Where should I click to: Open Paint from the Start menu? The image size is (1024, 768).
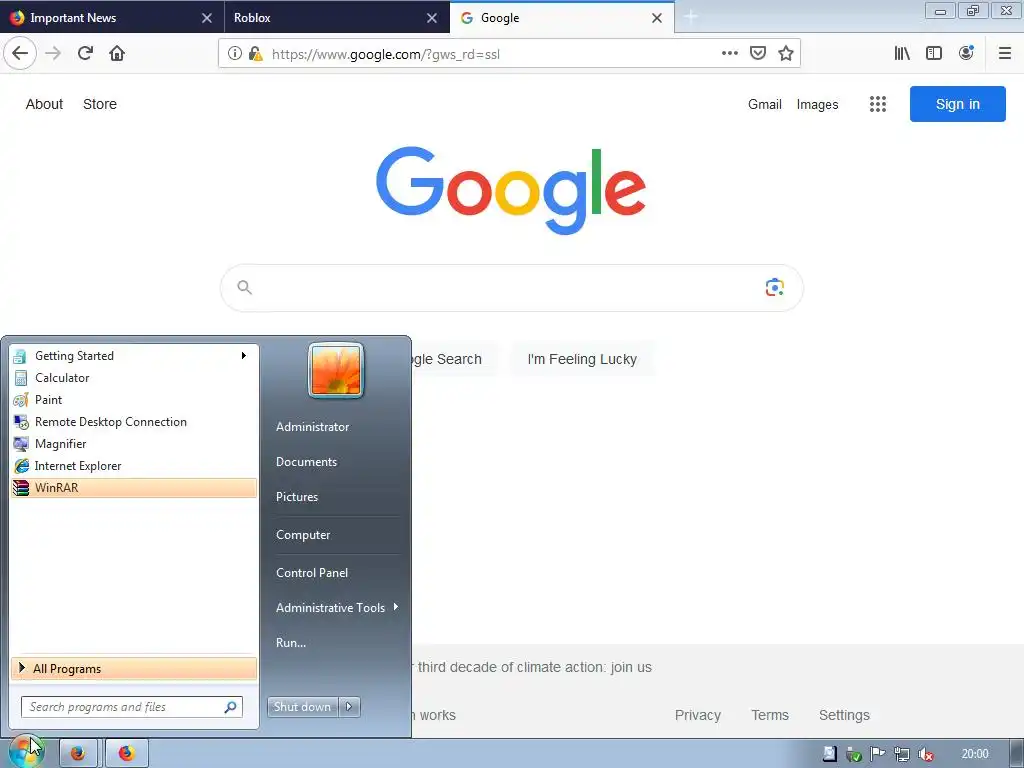135,400
